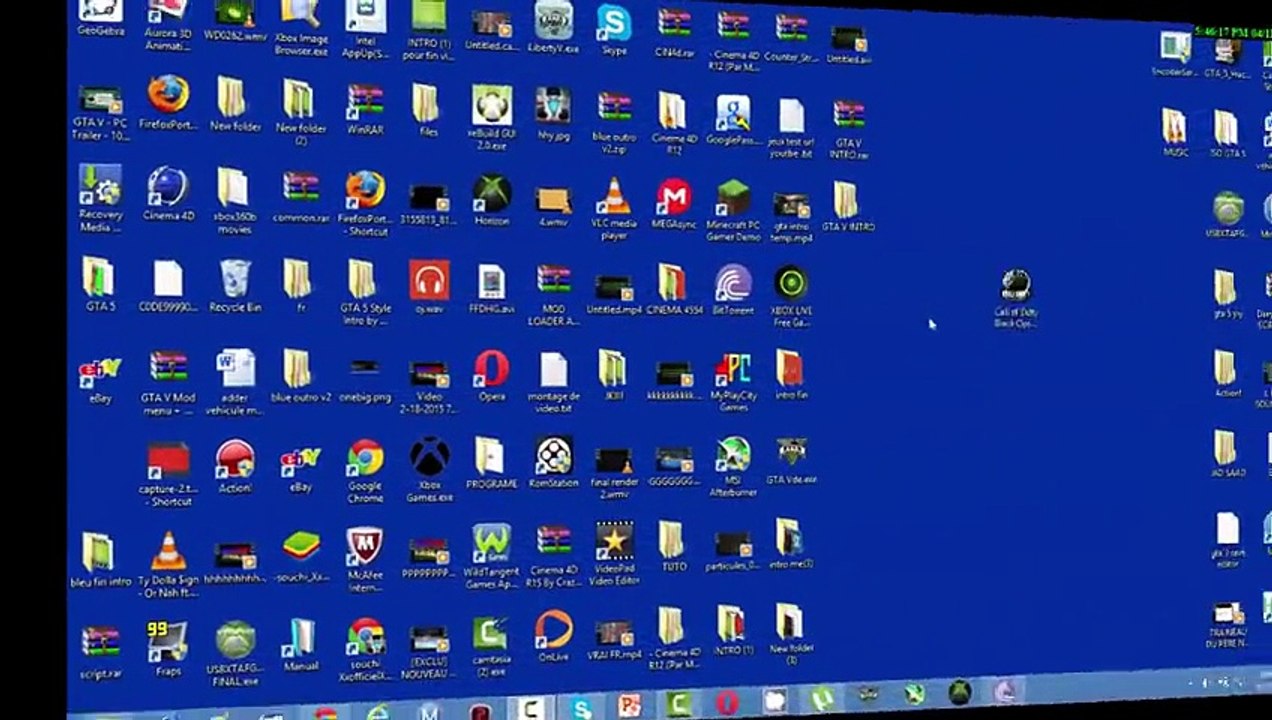
Task: Select the TUTO folder
Action: [673, 547]
